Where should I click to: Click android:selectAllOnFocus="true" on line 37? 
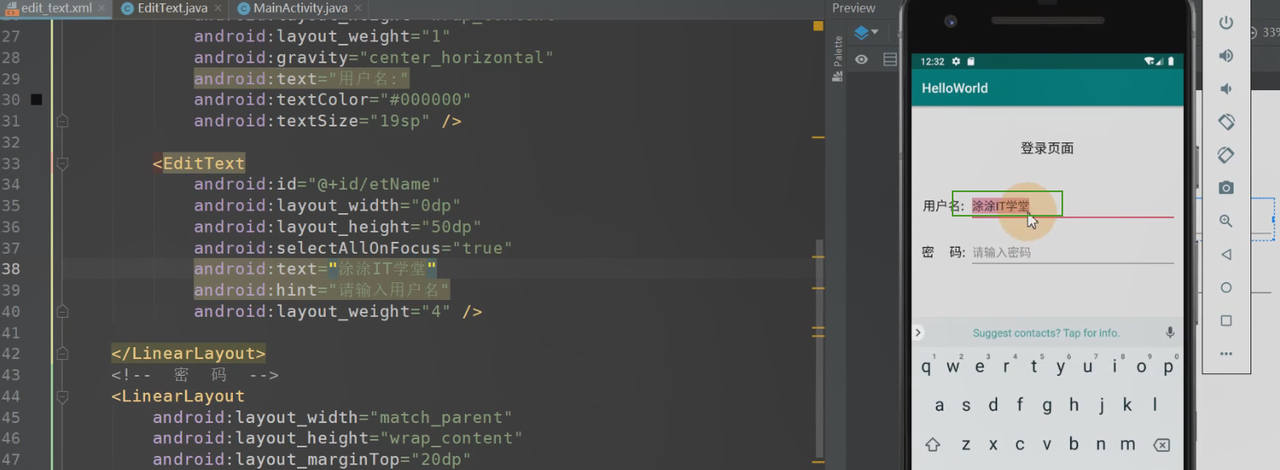tap(353, 248)
